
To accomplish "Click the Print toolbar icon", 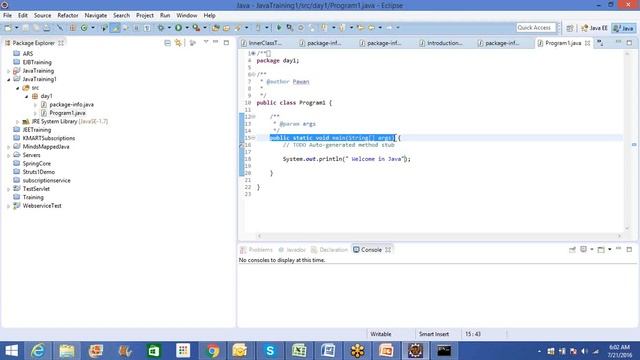I will [x=47, y=28].
